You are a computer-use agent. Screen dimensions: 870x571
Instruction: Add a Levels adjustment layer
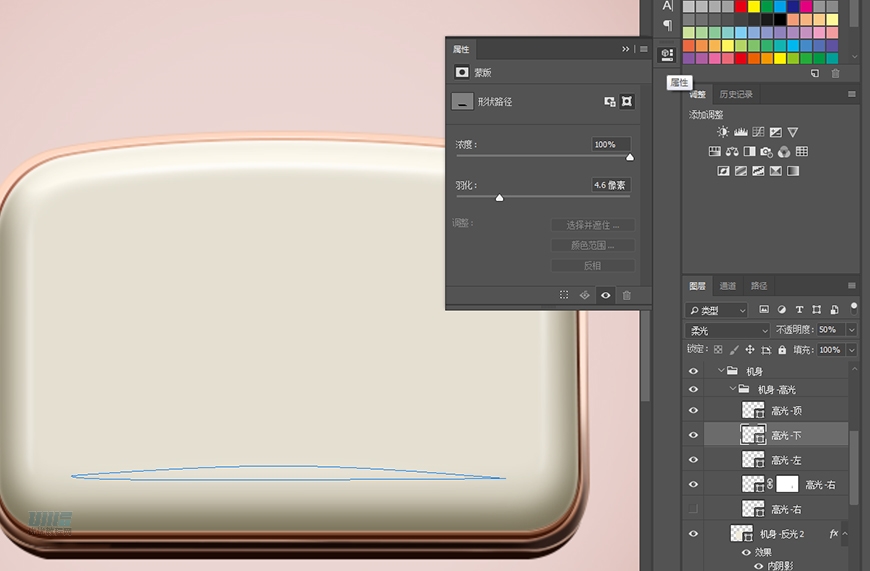coord(741,132)
